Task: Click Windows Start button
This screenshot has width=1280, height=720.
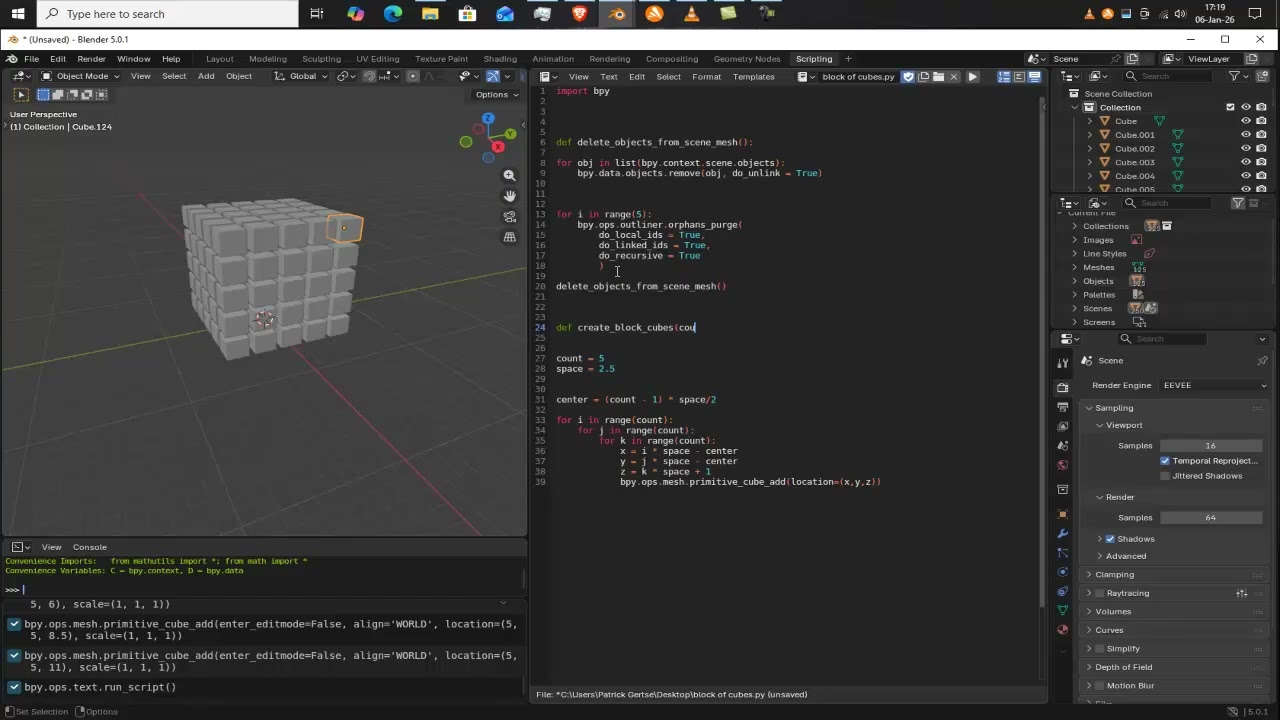Action: point(18,14)
